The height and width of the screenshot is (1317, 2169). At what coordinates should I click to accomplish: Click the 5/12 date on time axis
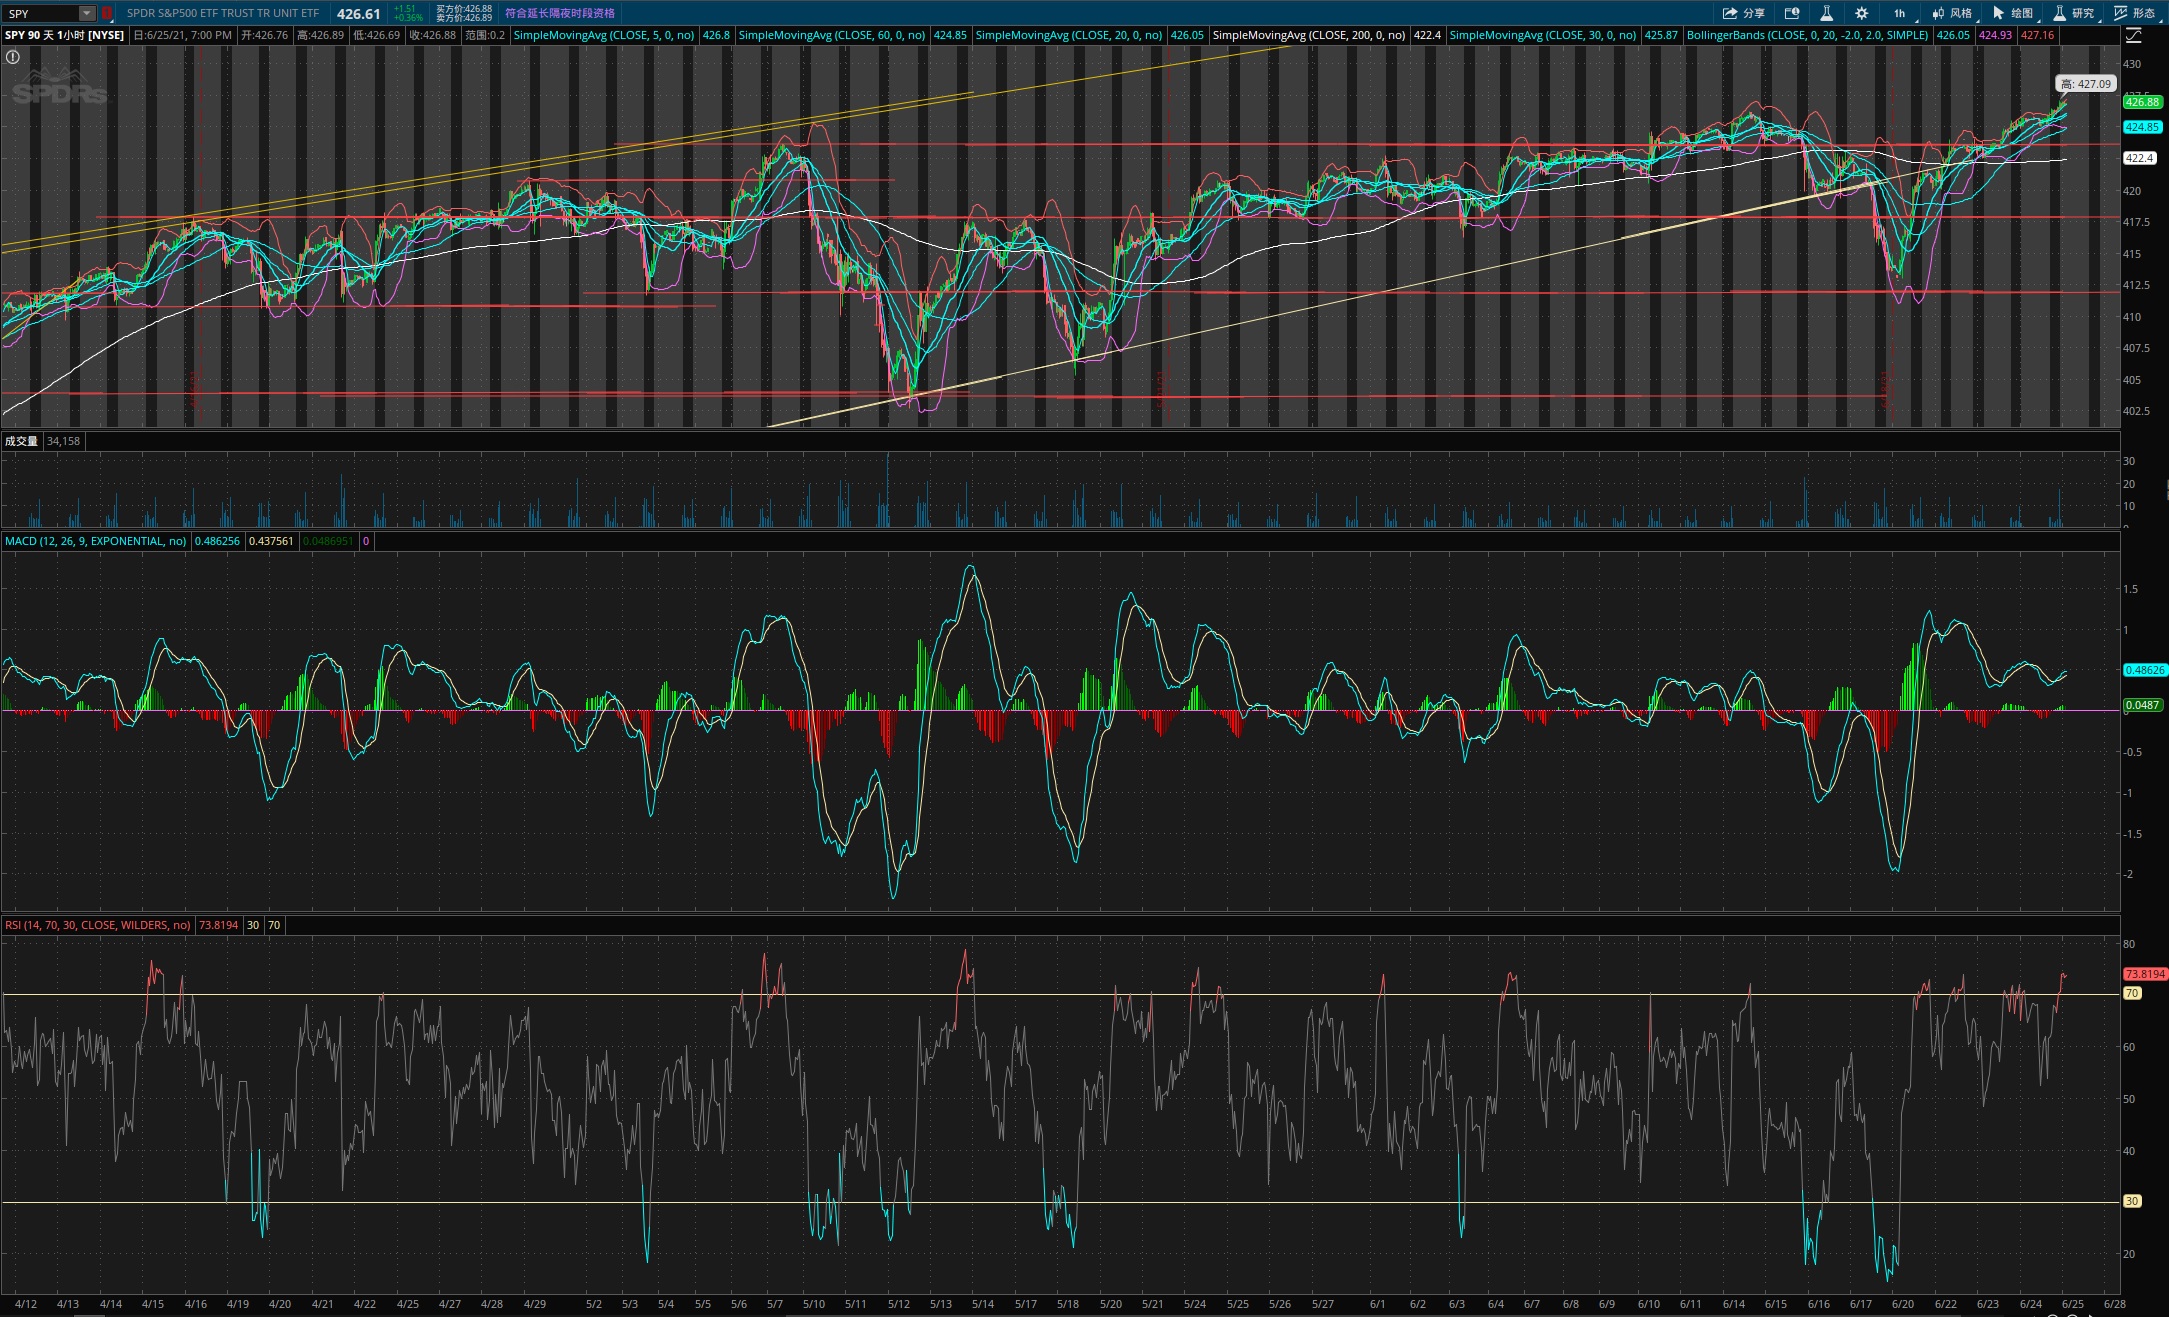[898, 1304]
